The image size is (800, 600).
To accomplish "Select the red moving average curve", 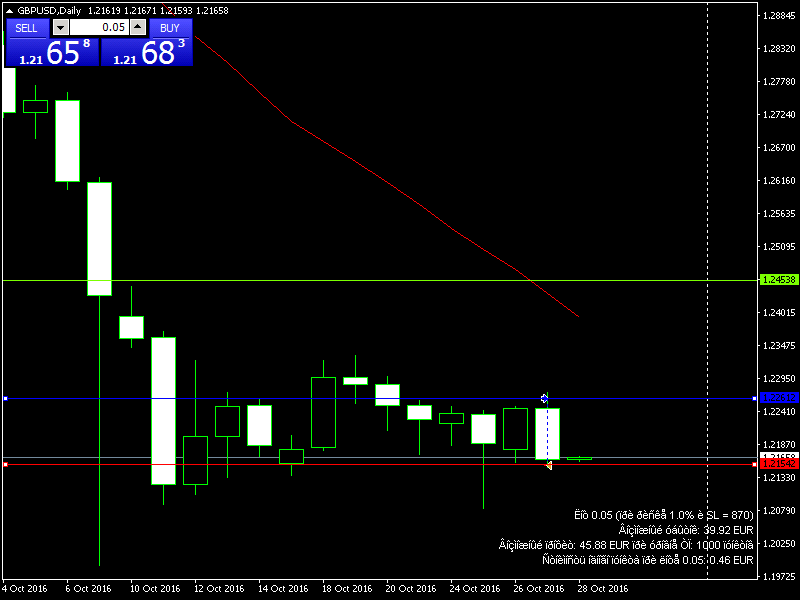I will [x=388, y=183].
